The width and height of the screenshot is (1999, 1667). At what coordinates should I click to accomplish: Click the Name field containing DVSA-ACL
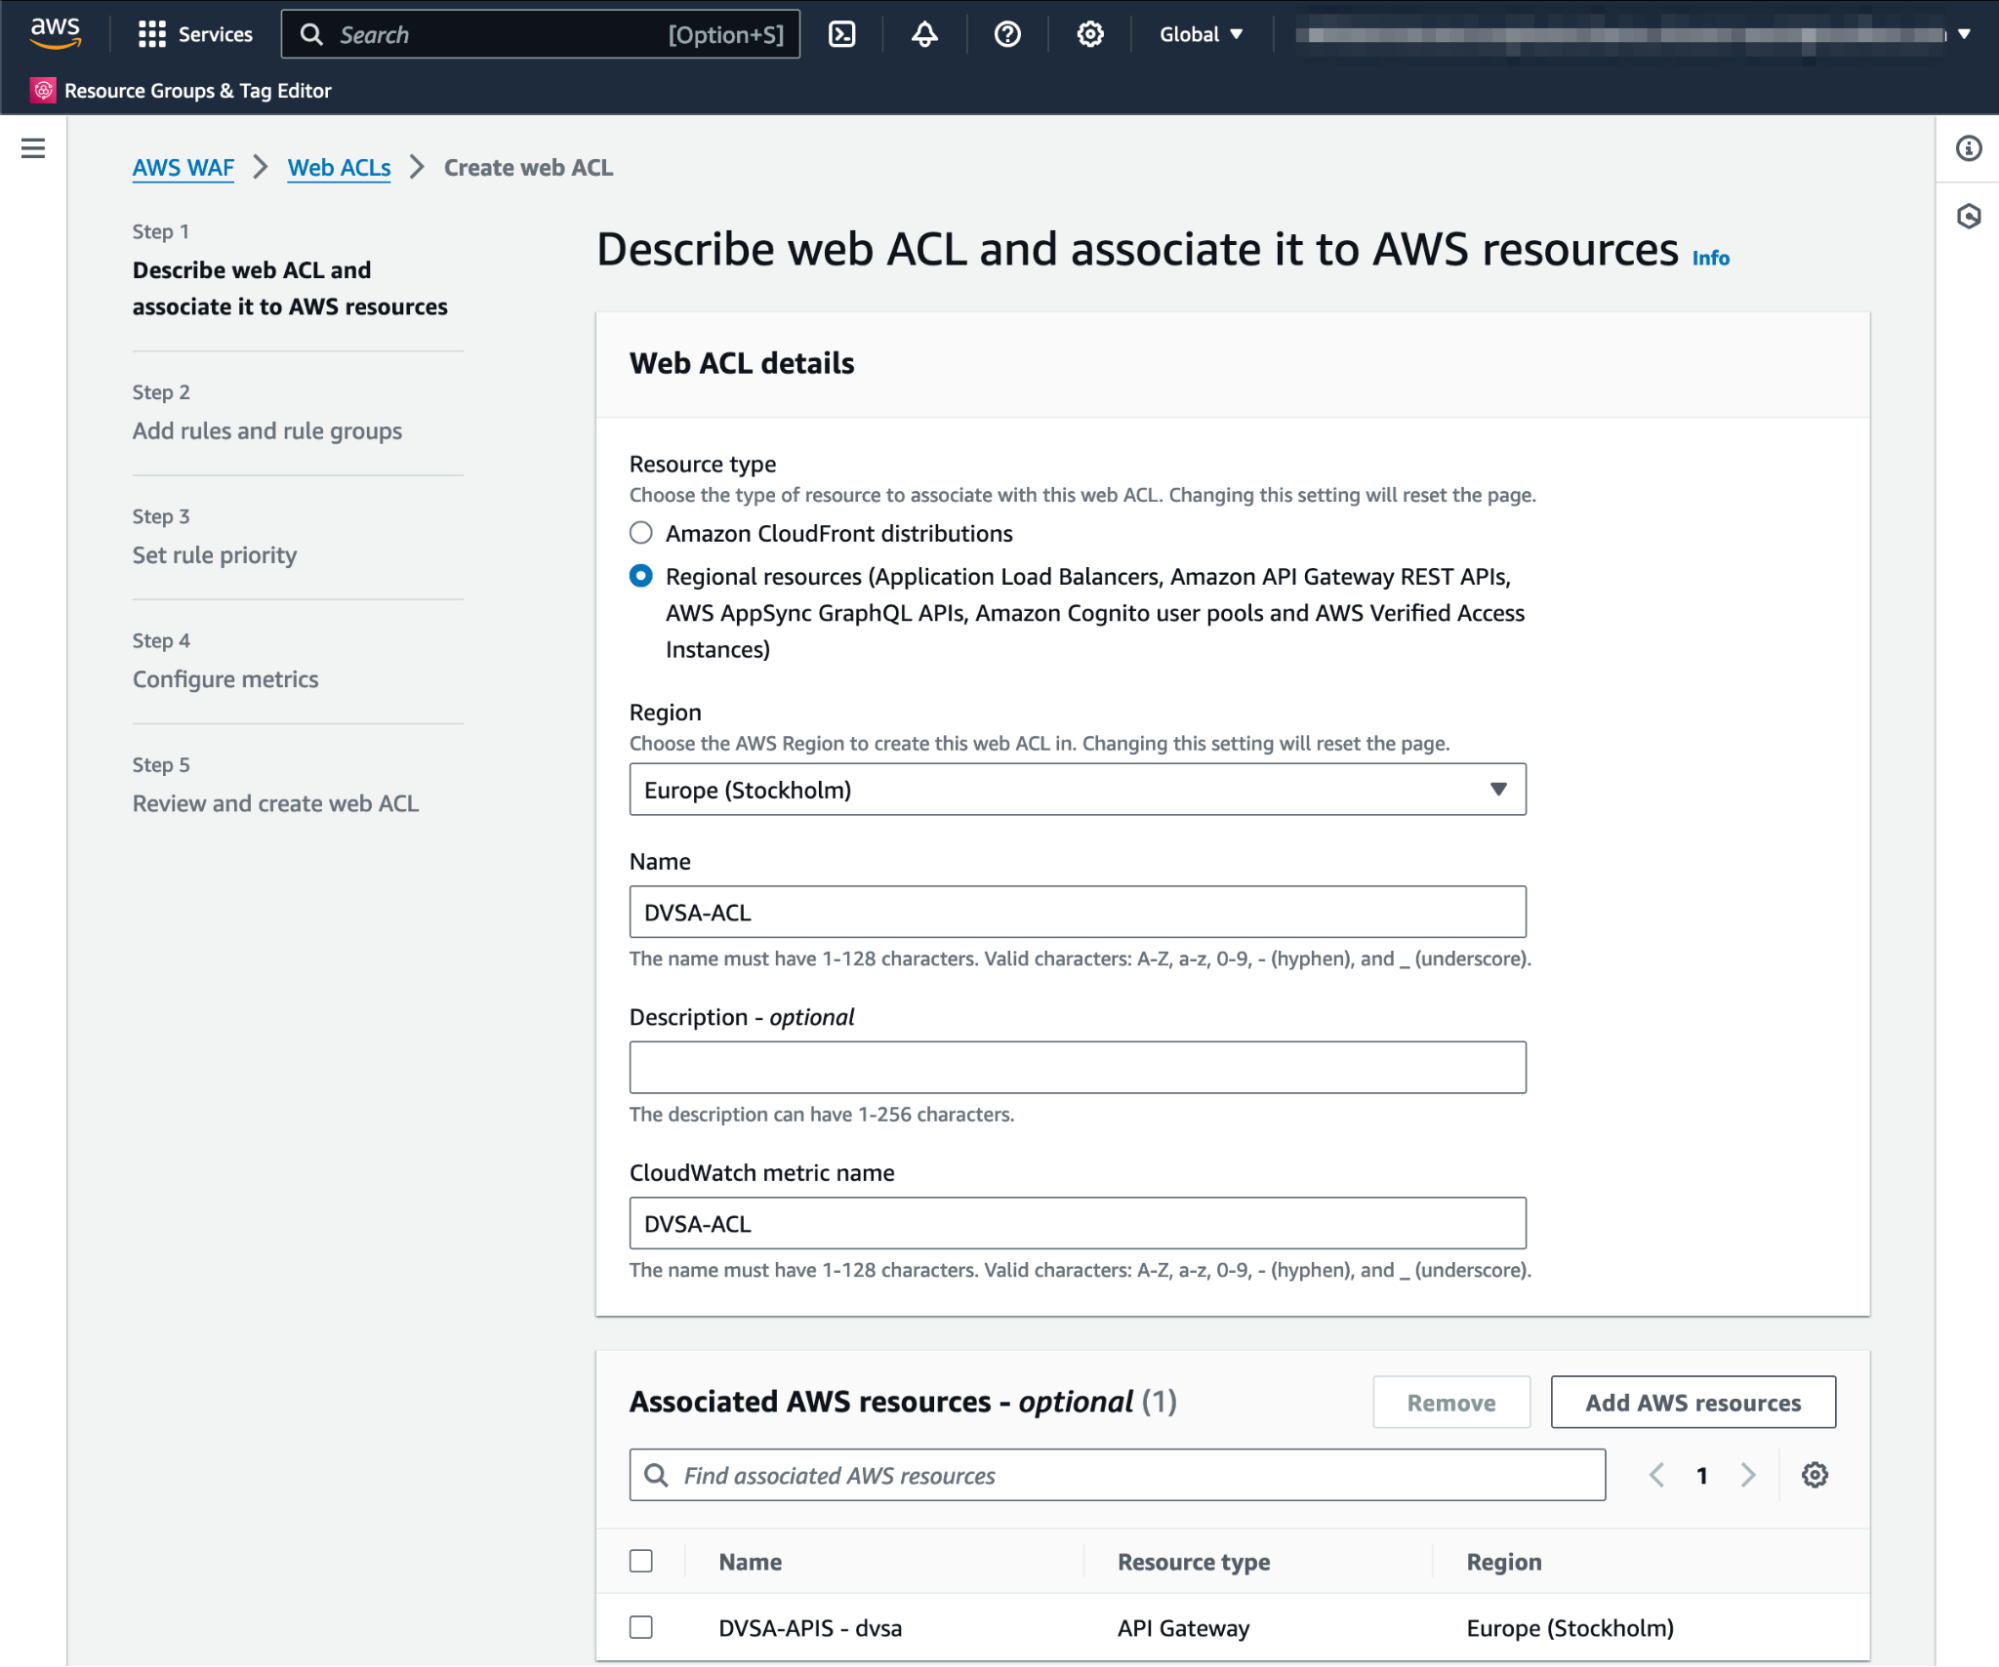(x=1077, y=911)
